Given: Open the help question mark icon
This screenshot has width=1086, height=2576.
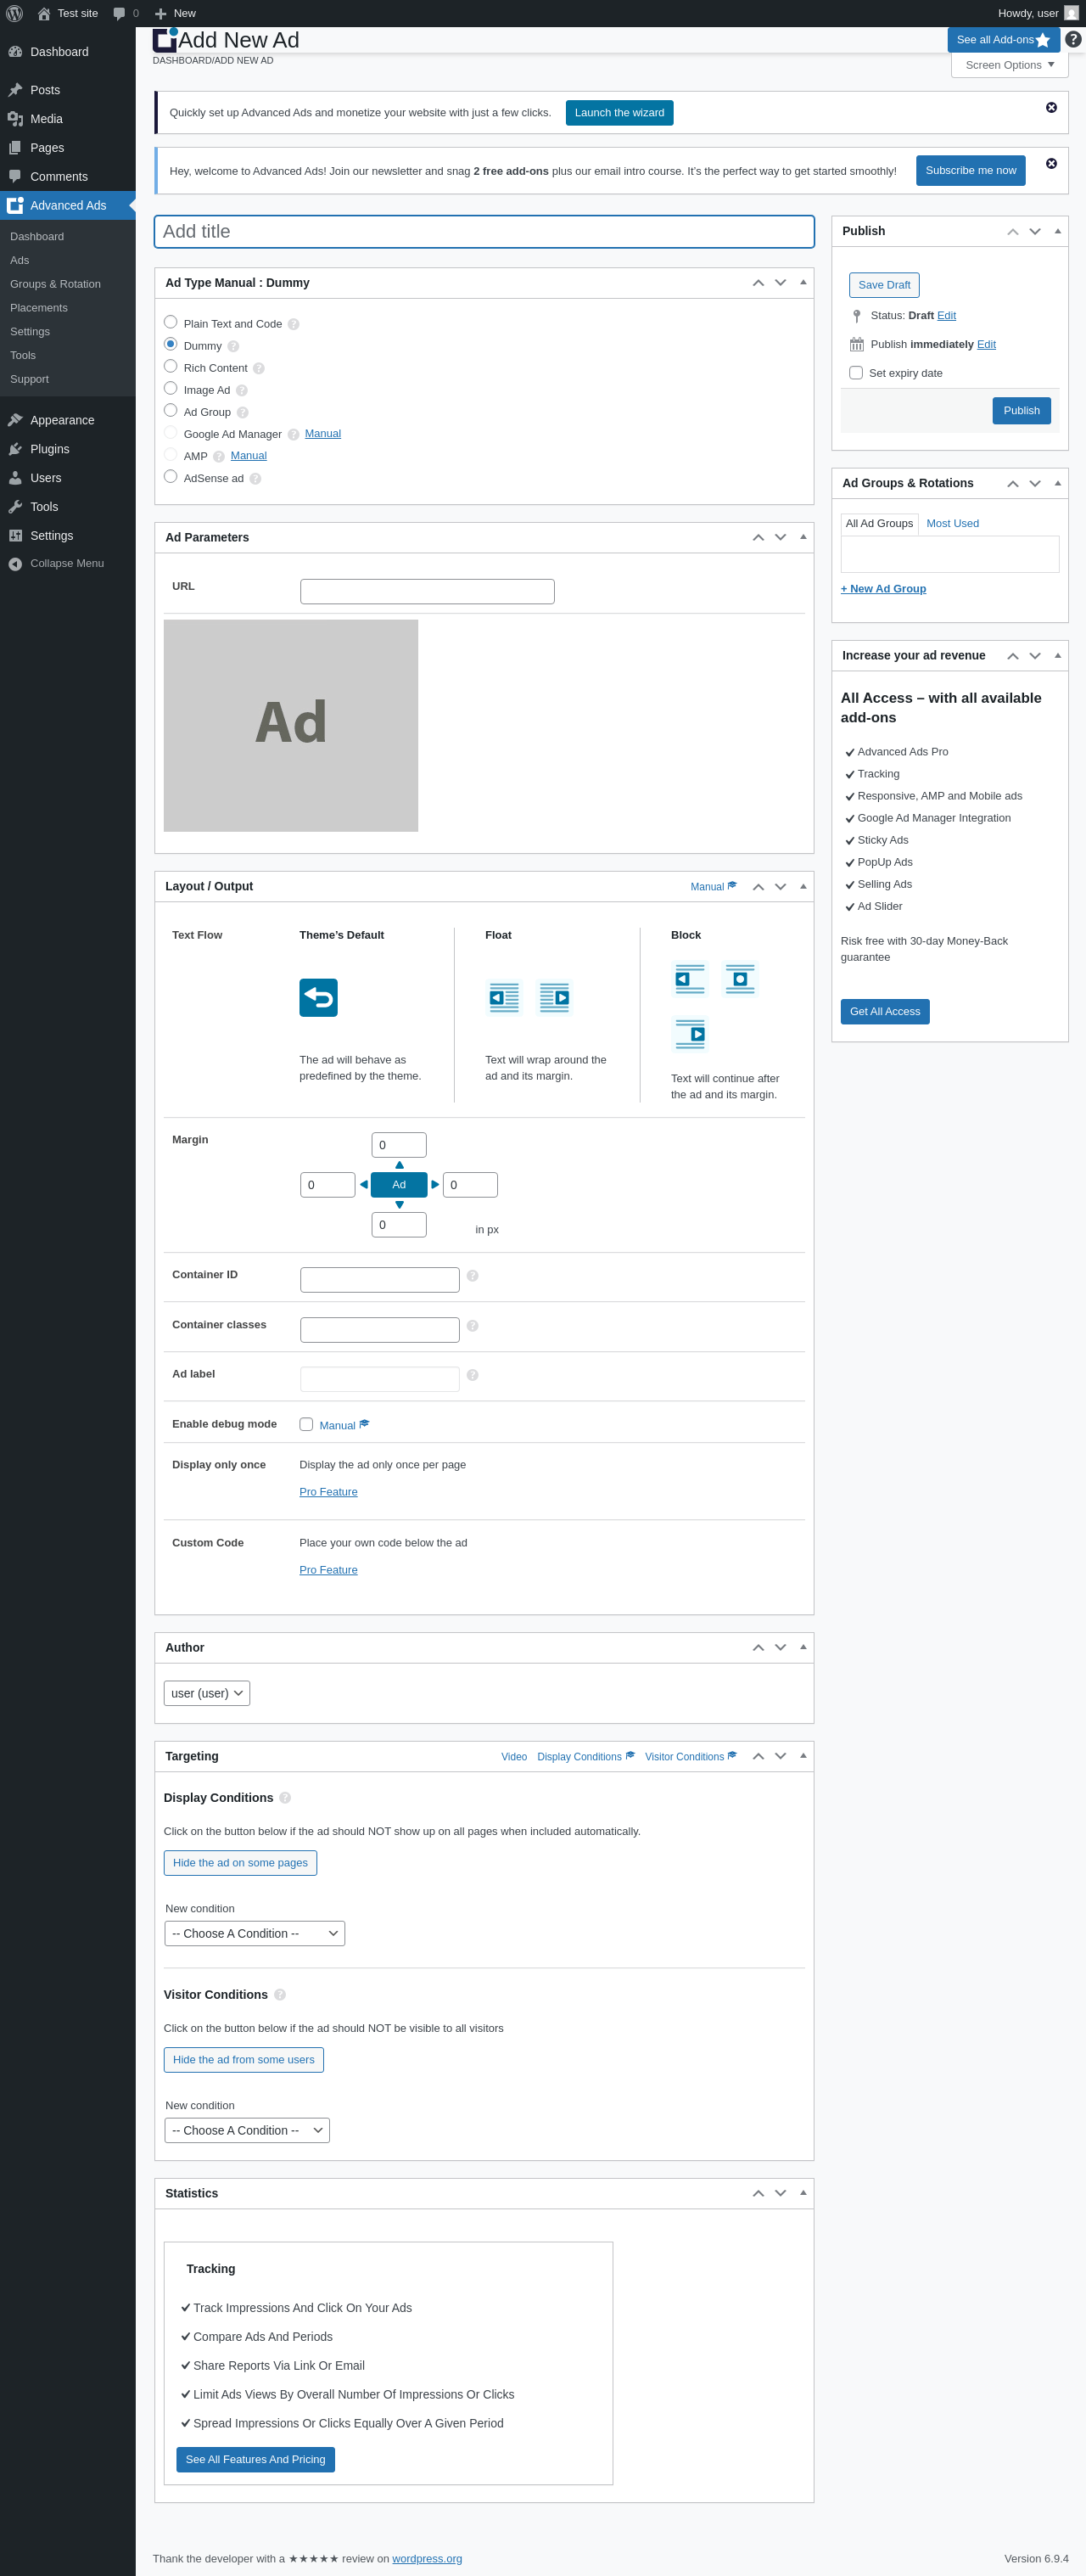Looking at the screenshot, I should pos(1073,39).
